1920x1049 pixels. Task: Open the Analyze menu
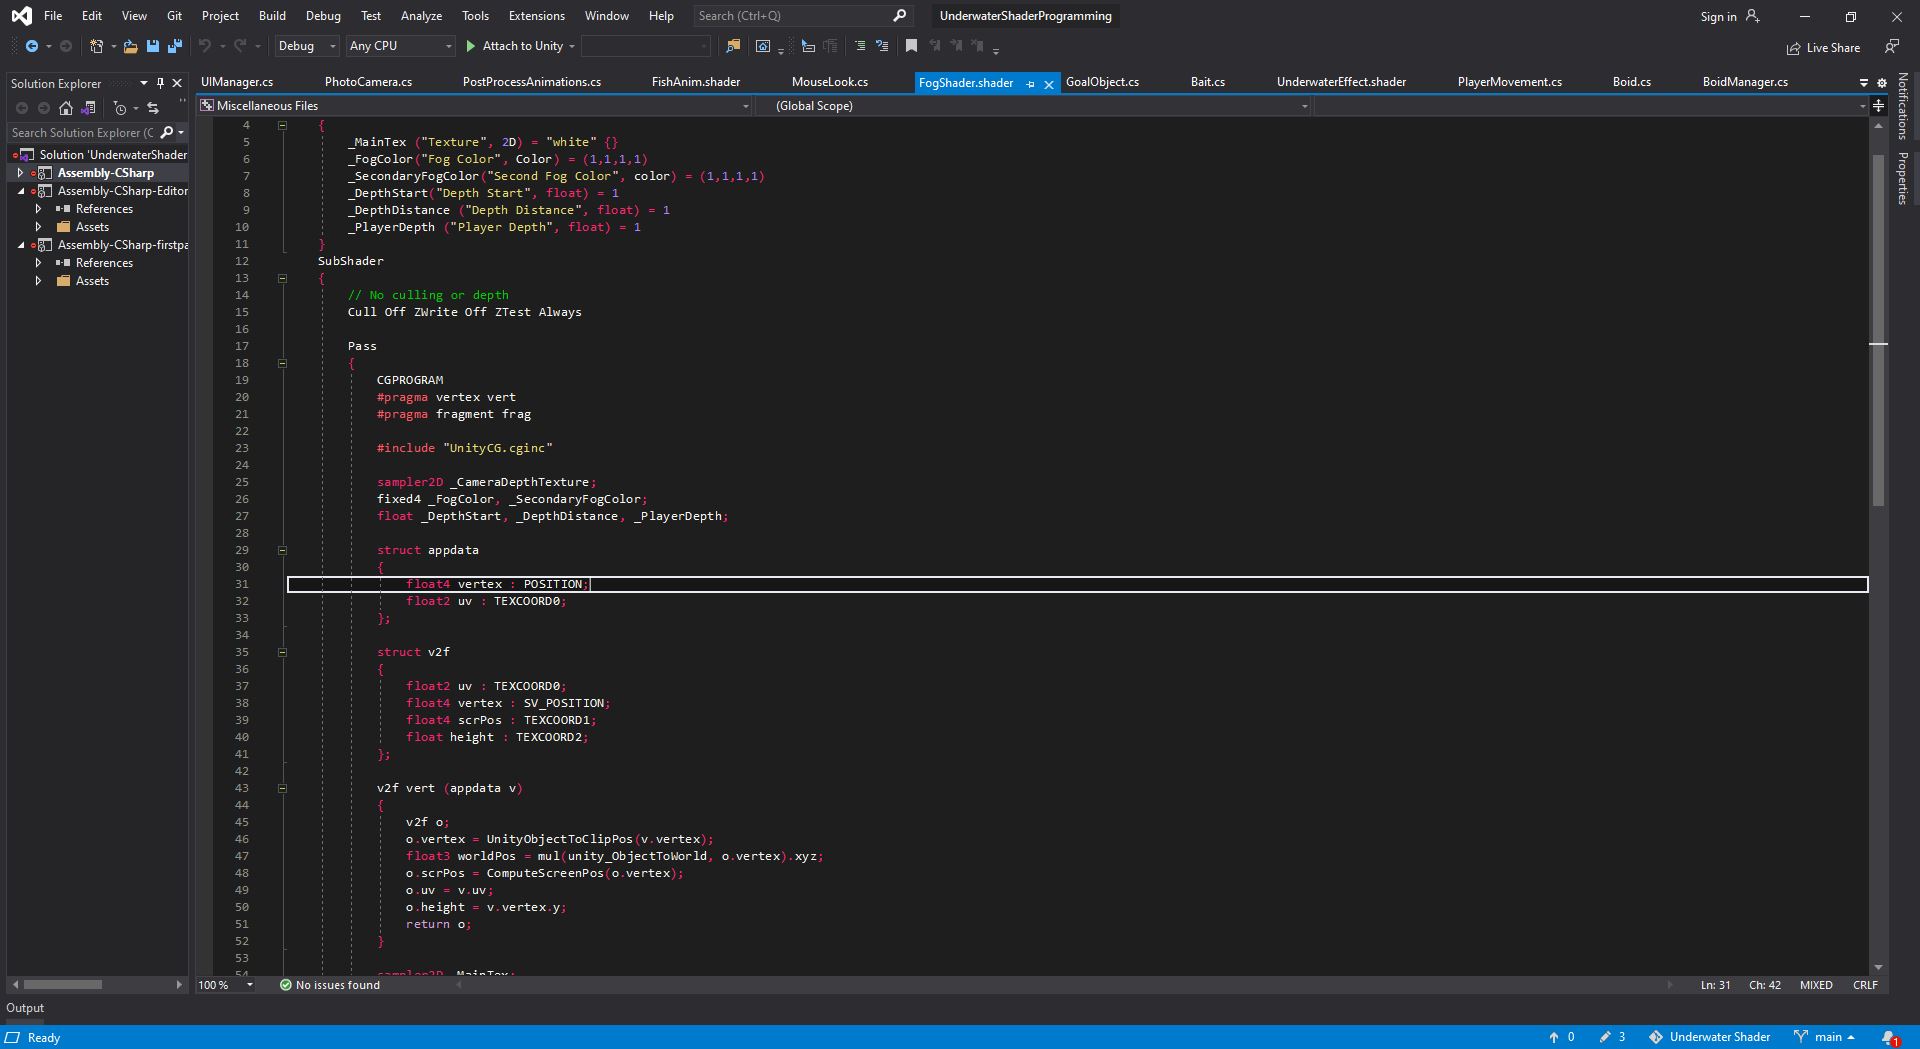pyautogui.click(x=421, y=16)
